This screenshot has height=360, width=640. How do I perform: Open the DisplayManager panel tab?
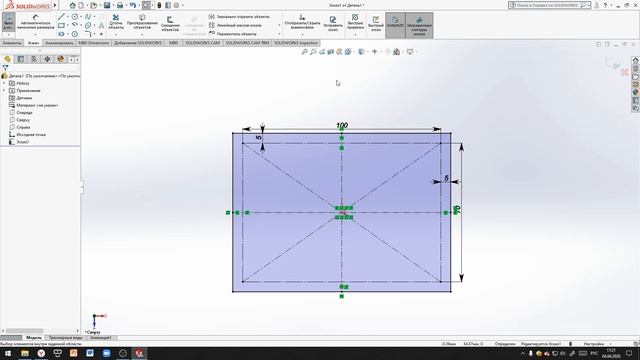[61, 59]
